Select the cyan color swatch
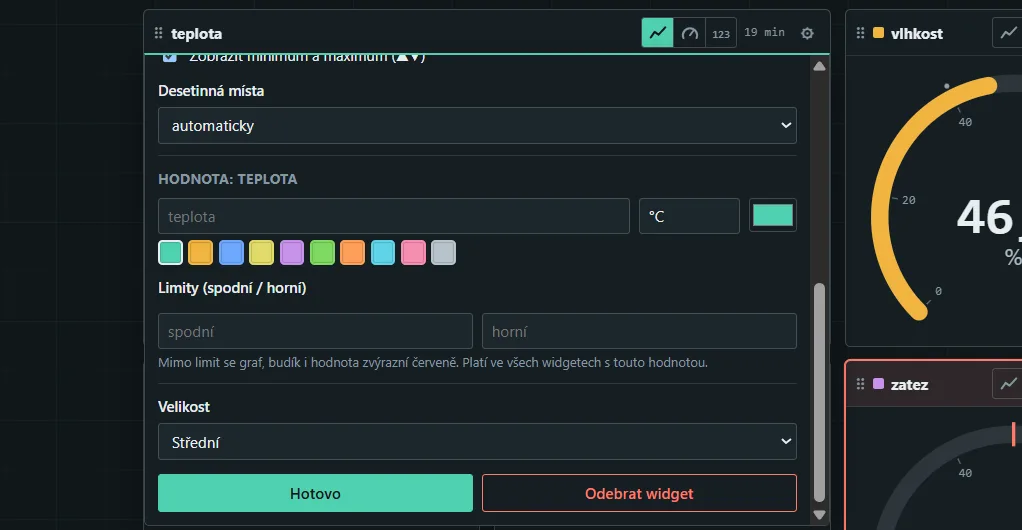1022x530 pixels. [x=383, y=252]
